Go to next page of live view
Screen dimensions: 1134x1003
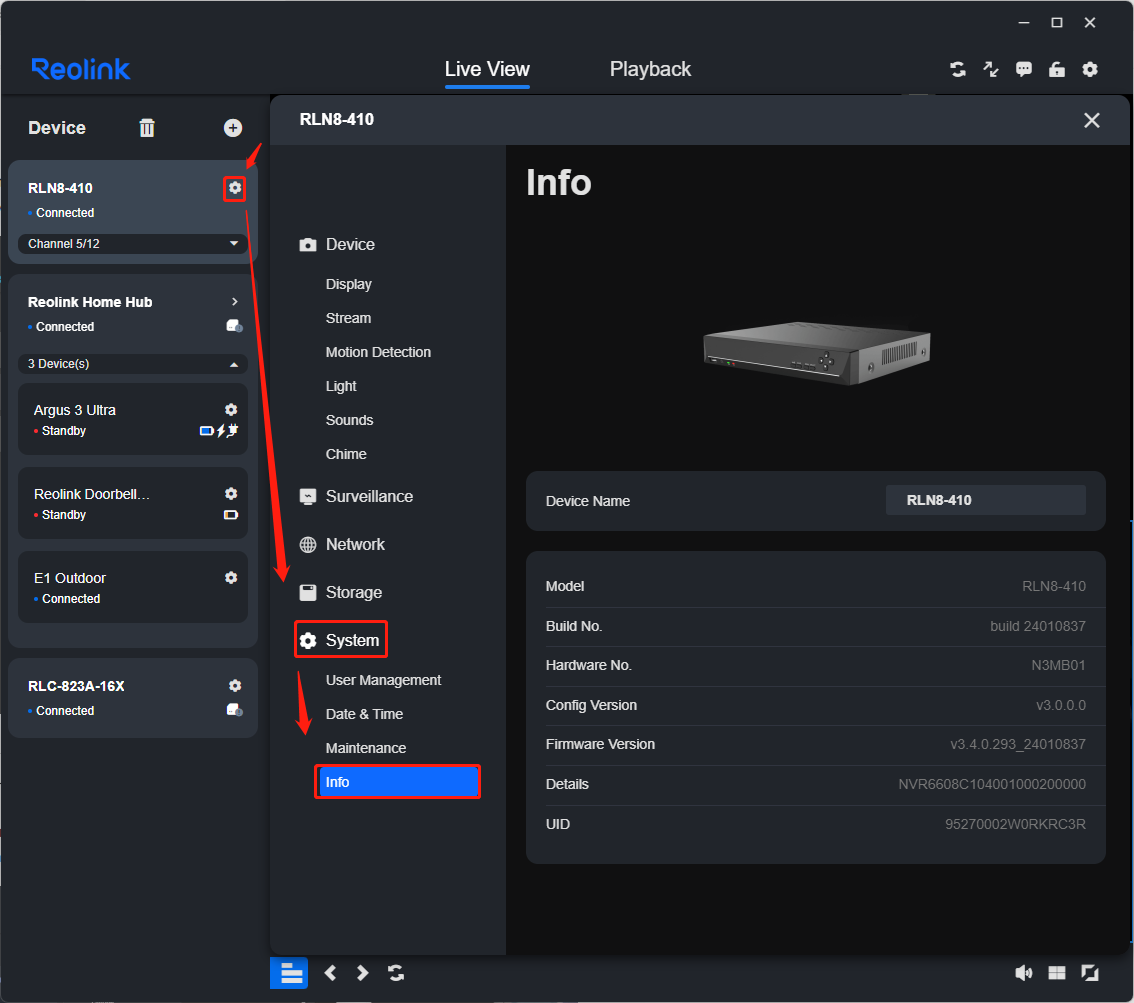point(362,973)
